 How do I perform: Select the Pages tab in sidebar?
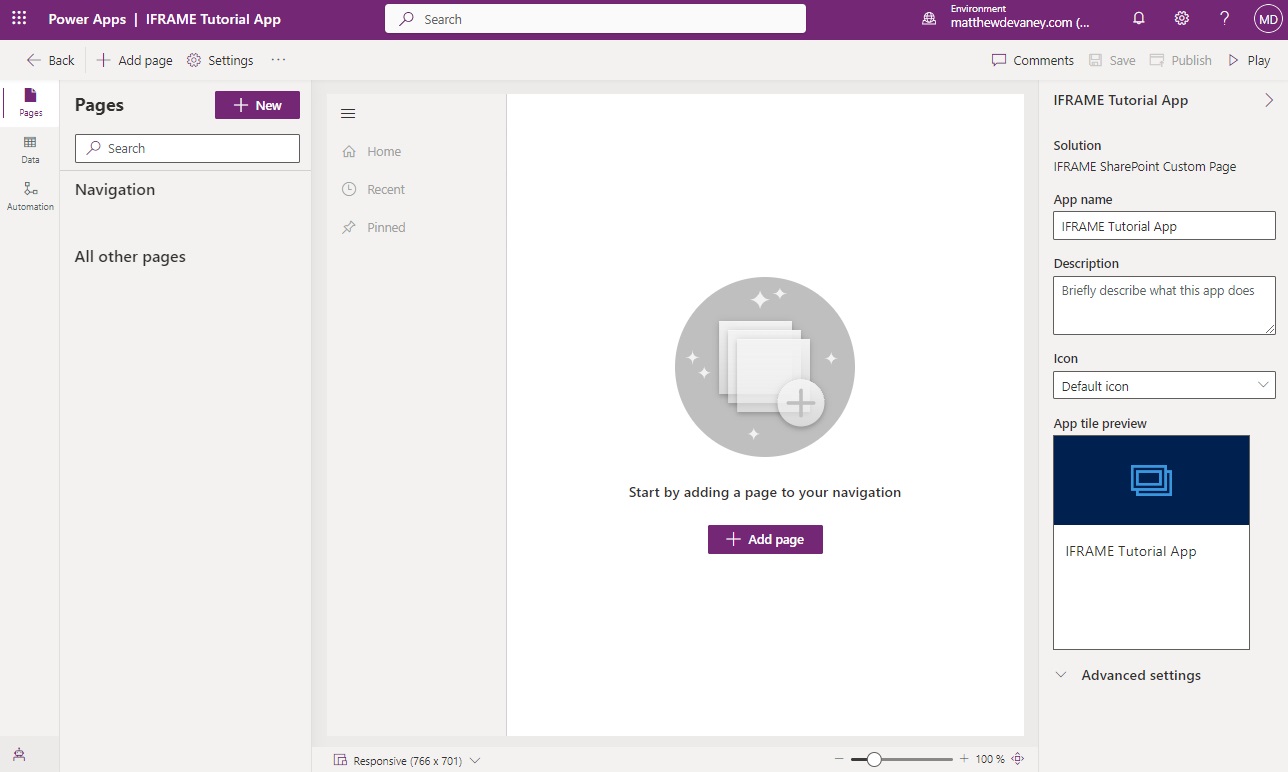(x=30, y=102)
